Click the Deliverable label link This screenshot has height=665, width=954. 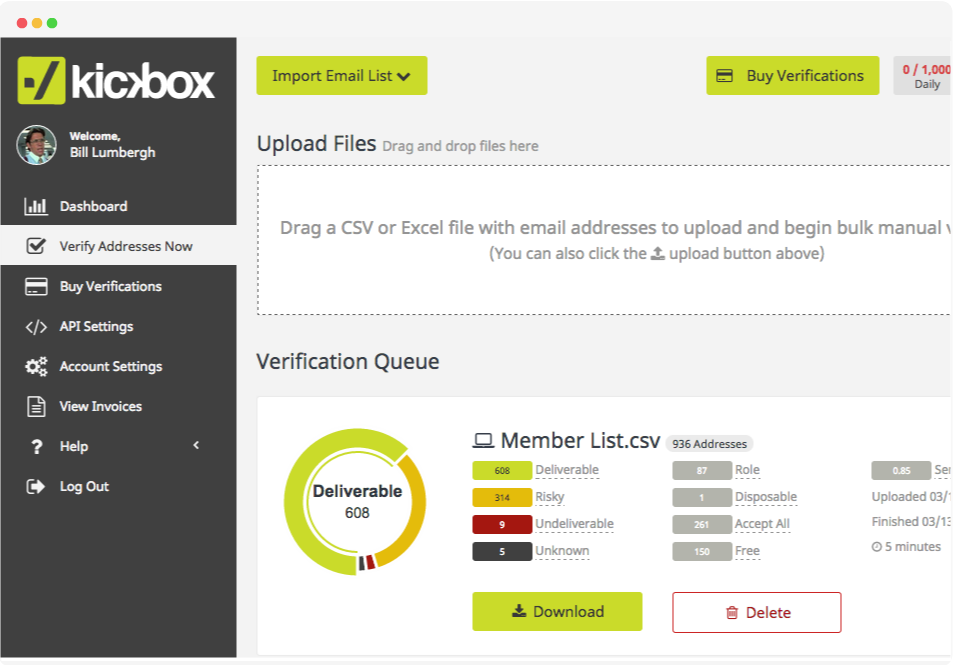tap(567, 470)
